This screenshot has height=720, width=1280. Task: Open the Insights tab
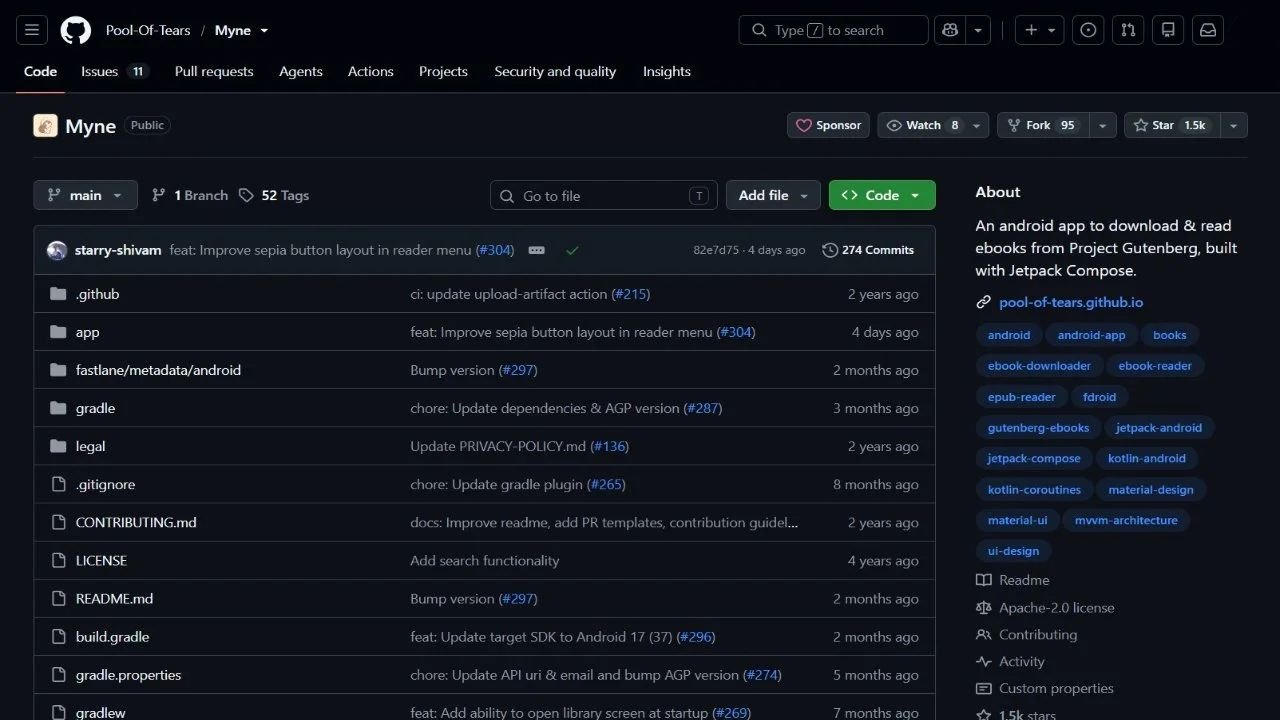(667, 71)
